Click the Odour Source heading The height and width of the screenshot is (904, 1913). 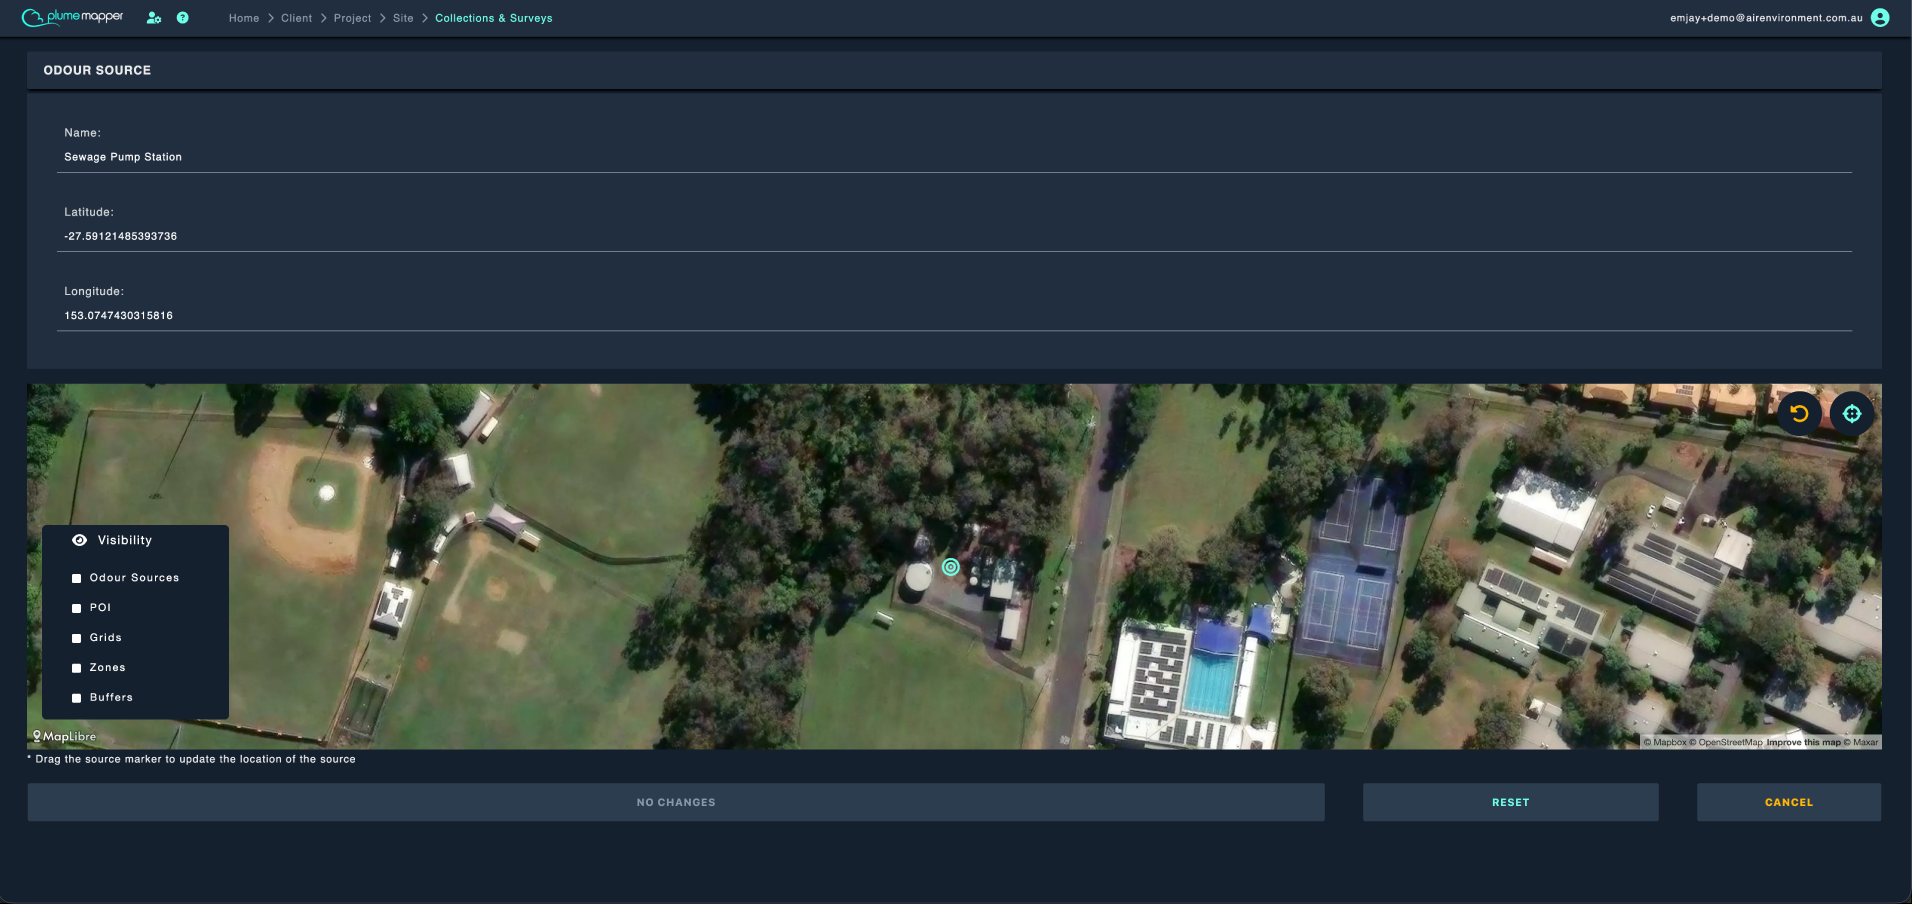[x=97, y=70]
